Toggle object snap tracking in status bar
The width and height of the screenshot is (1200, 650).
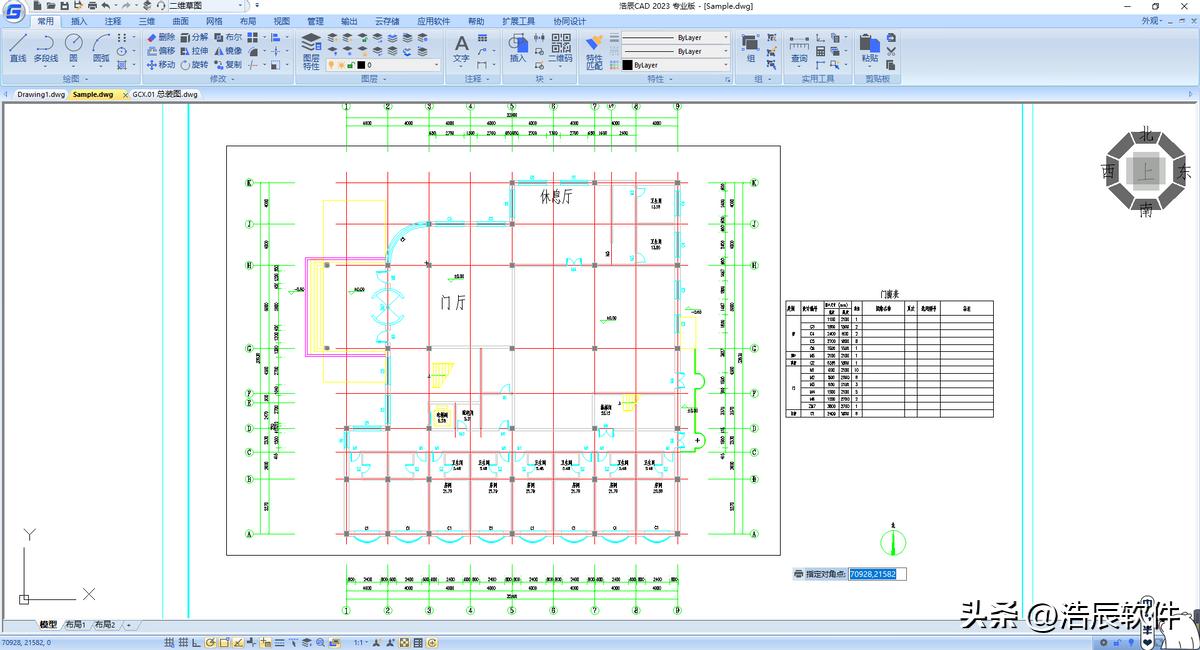238,643
